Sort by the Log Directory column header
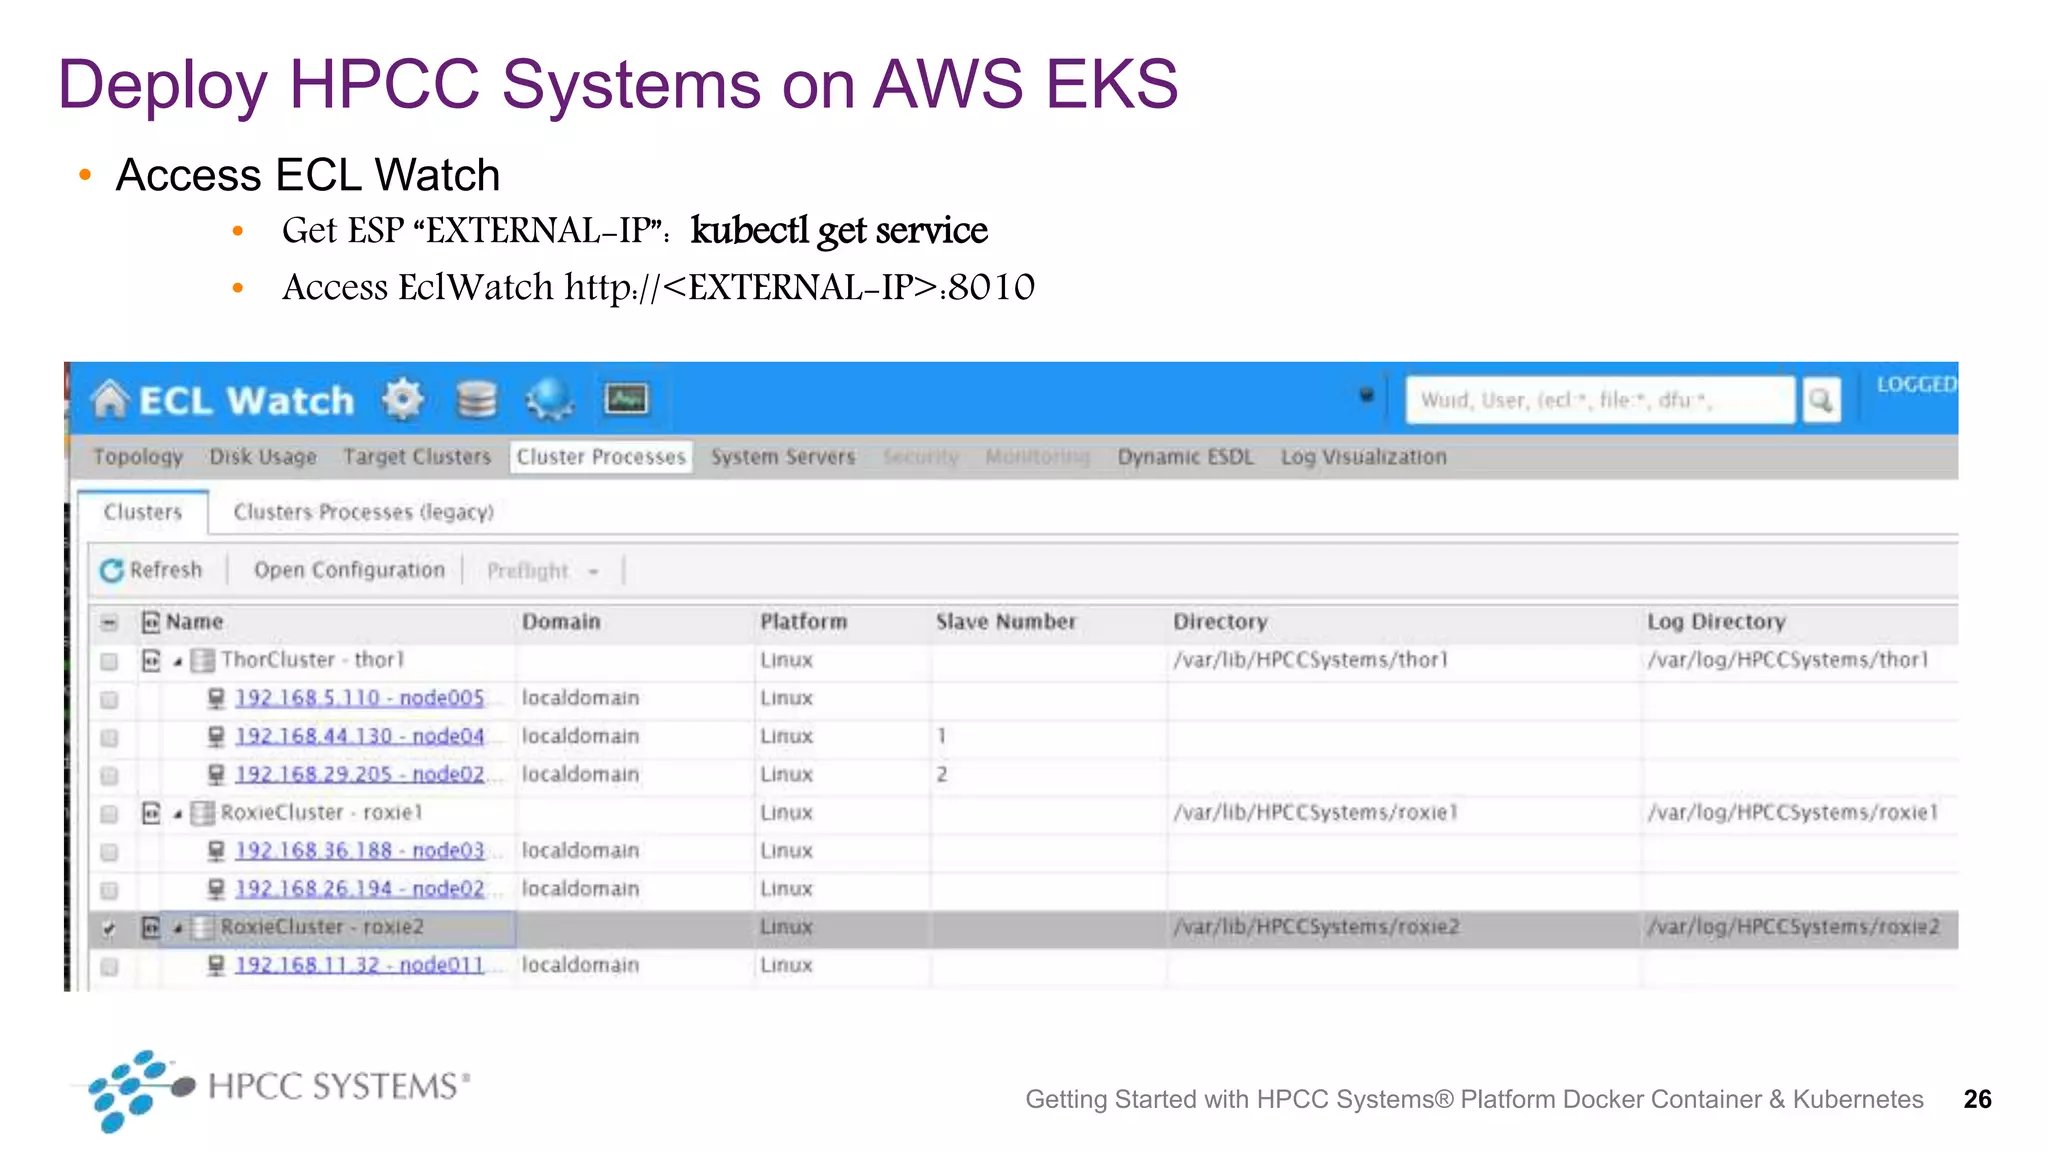This screenshot has height=1152, width=2048. [1716, 622]
